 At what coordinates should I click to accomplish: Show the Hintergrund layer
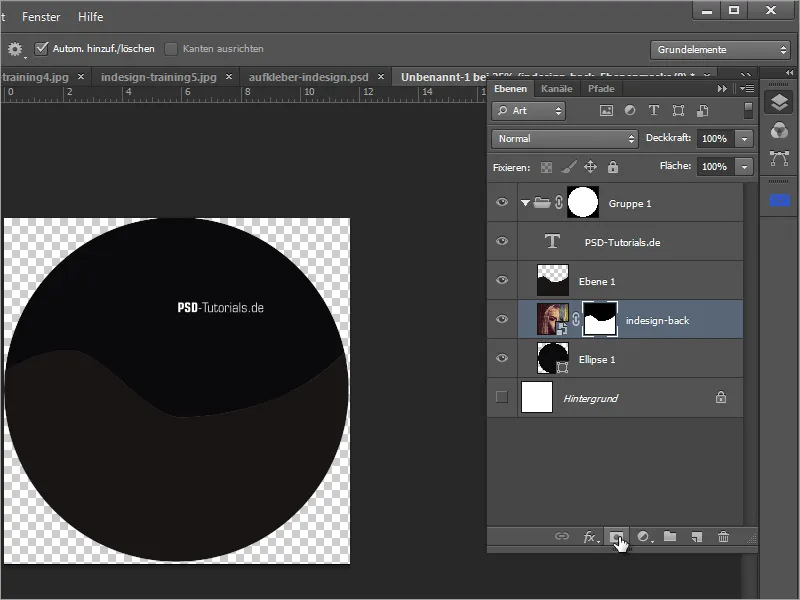(x=502, y=397)
